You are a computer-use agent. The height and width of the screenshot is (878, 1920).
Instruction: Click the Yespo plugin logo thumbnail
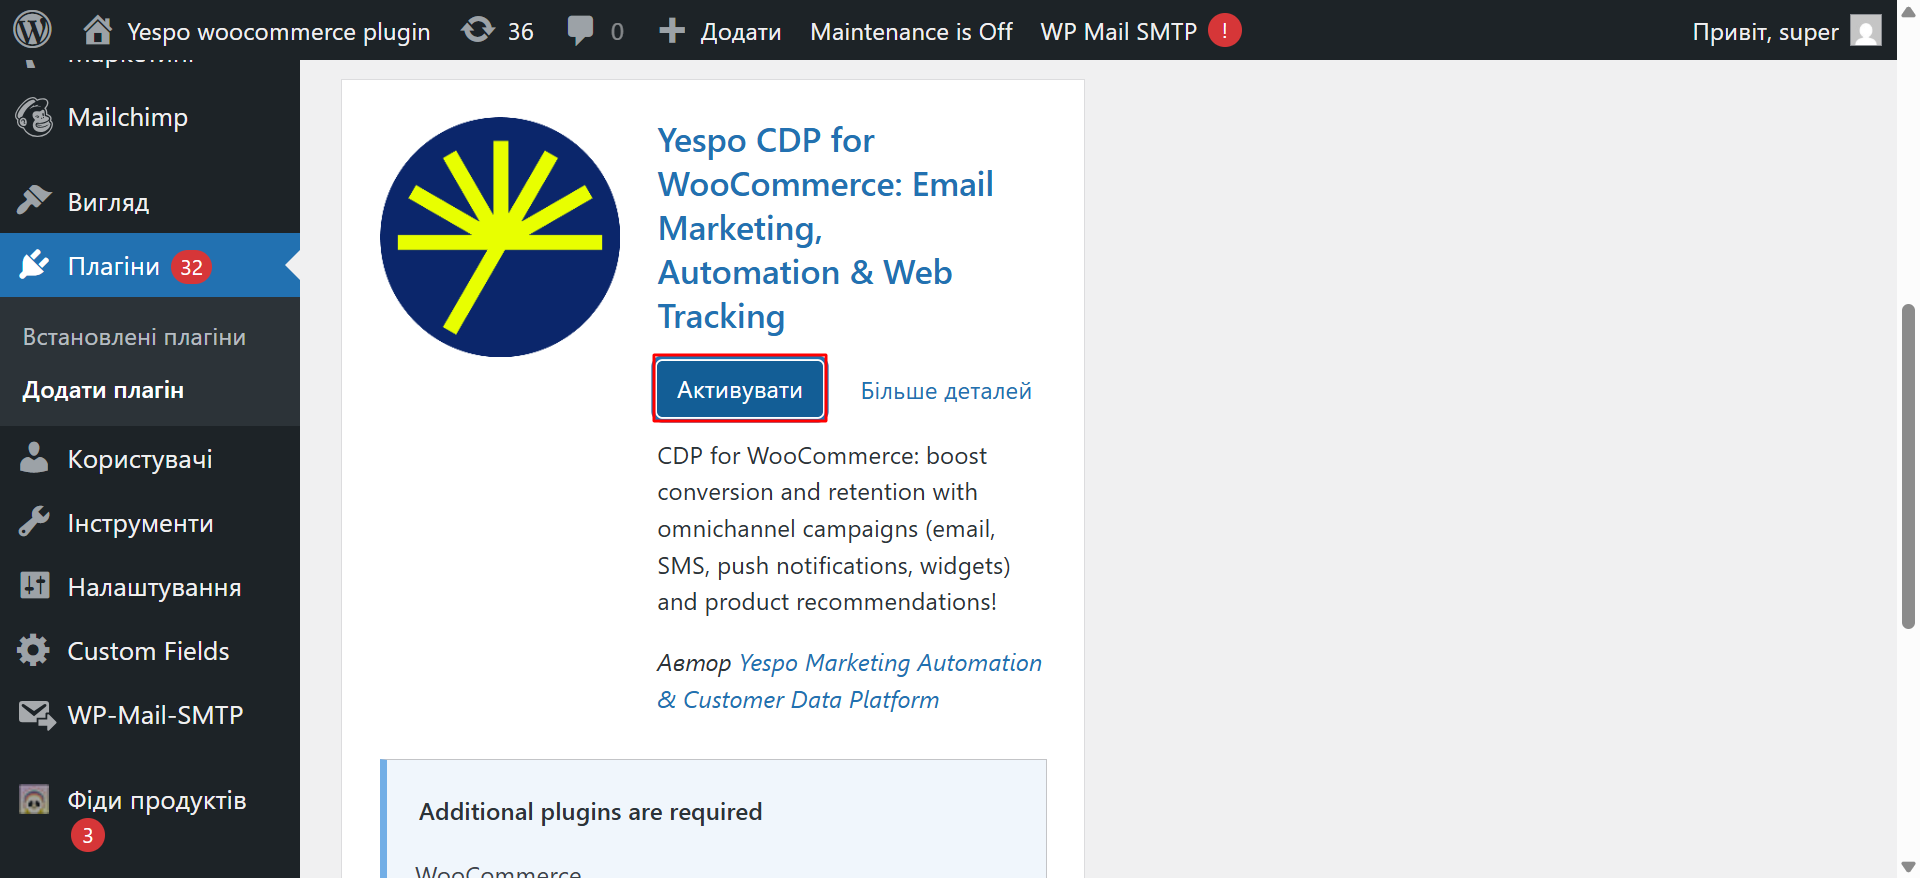[x=500, y=237]
